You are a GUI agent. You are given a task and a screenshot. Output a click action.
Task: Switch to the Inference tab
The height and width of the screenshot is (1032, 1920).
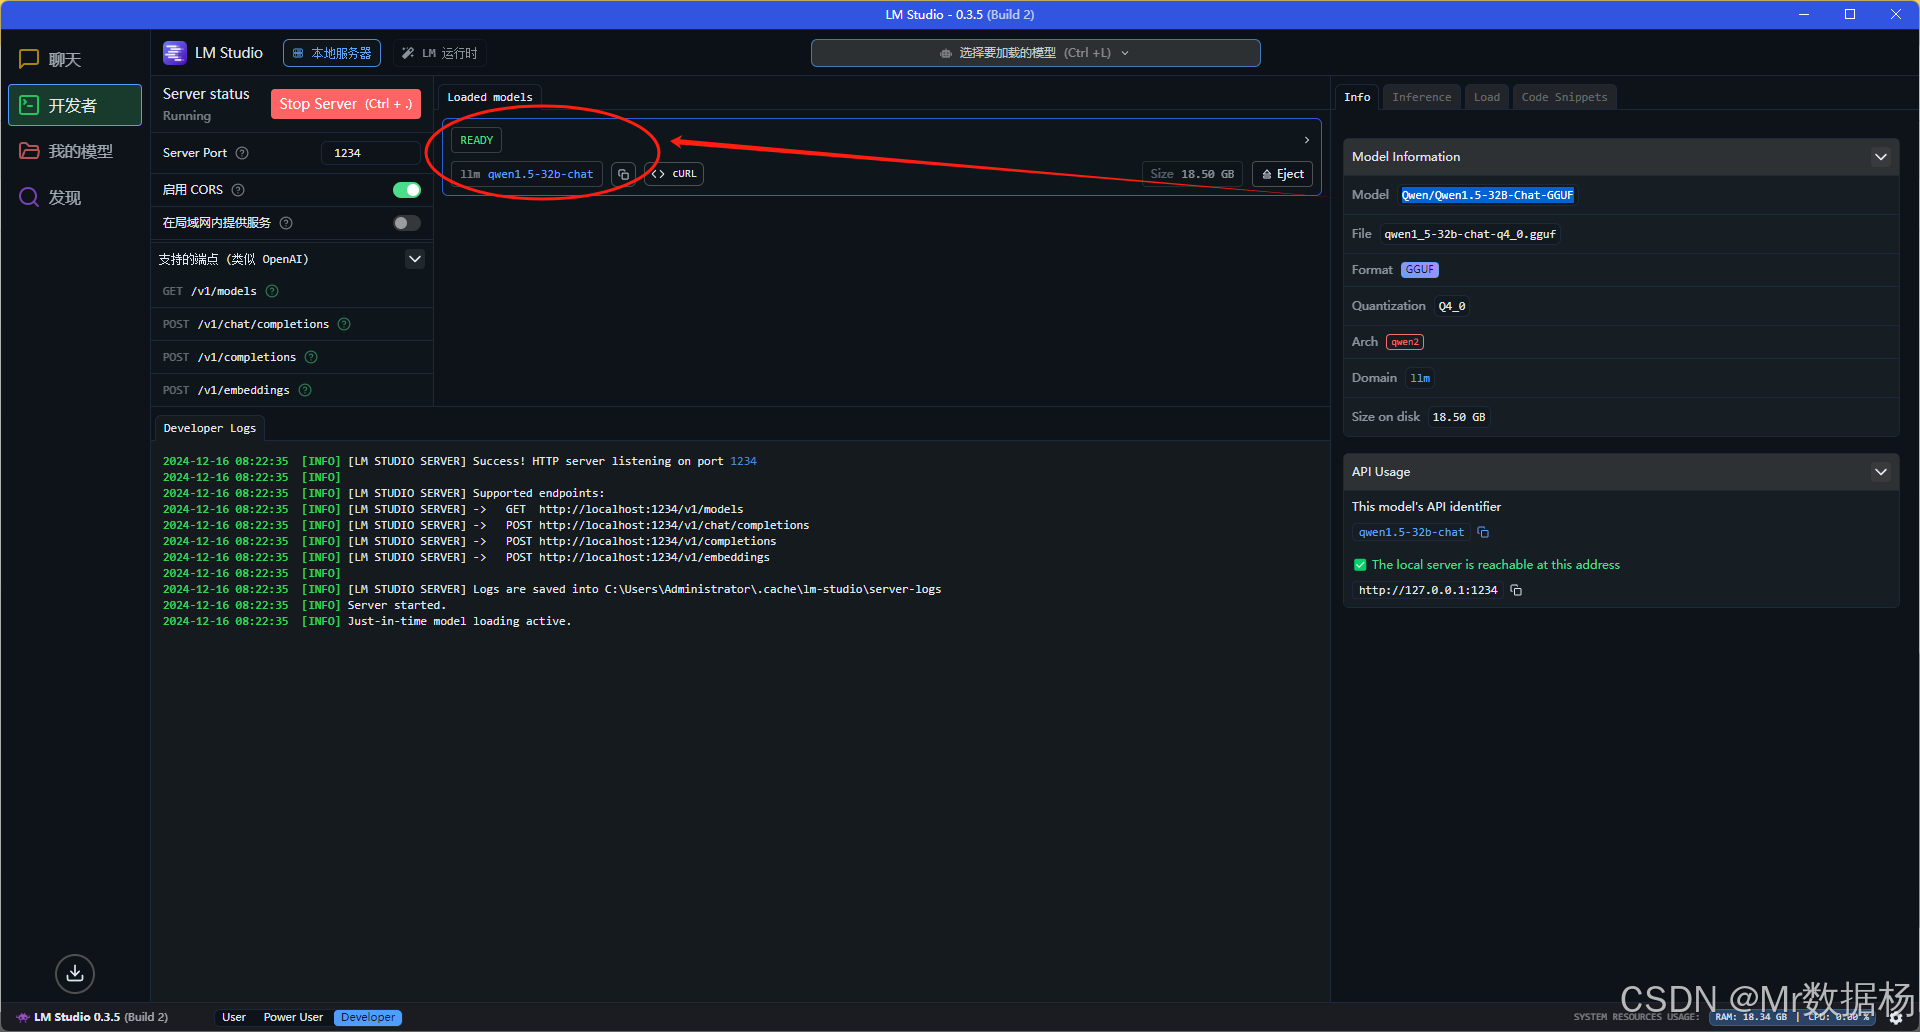pyautogui.click(x=1421, y=97)
